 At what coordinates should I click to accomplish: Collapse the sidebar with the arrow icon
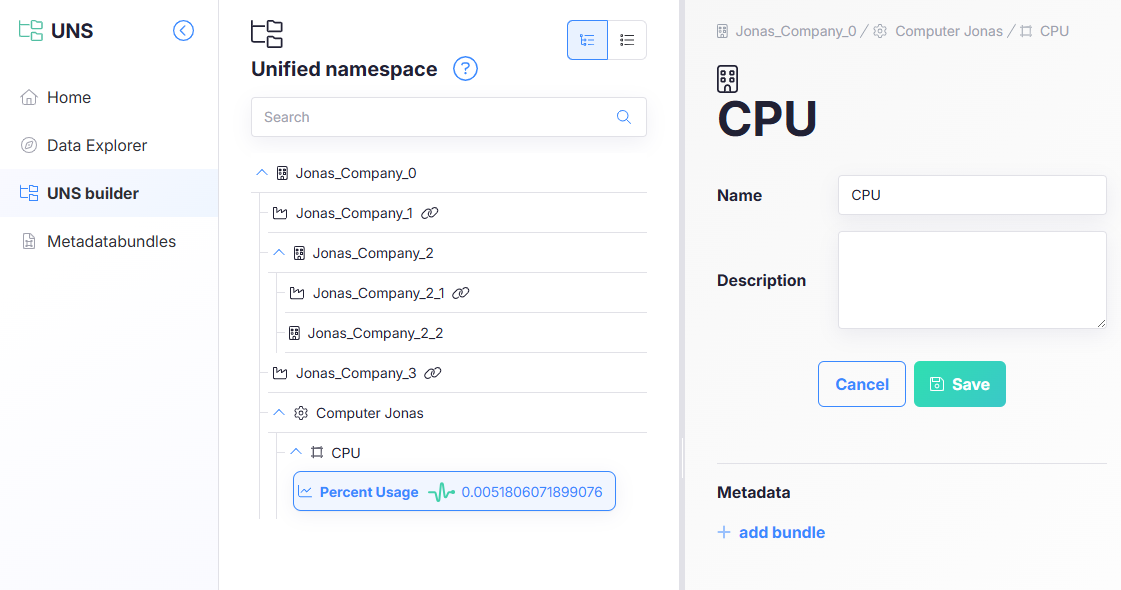[183, 31]
